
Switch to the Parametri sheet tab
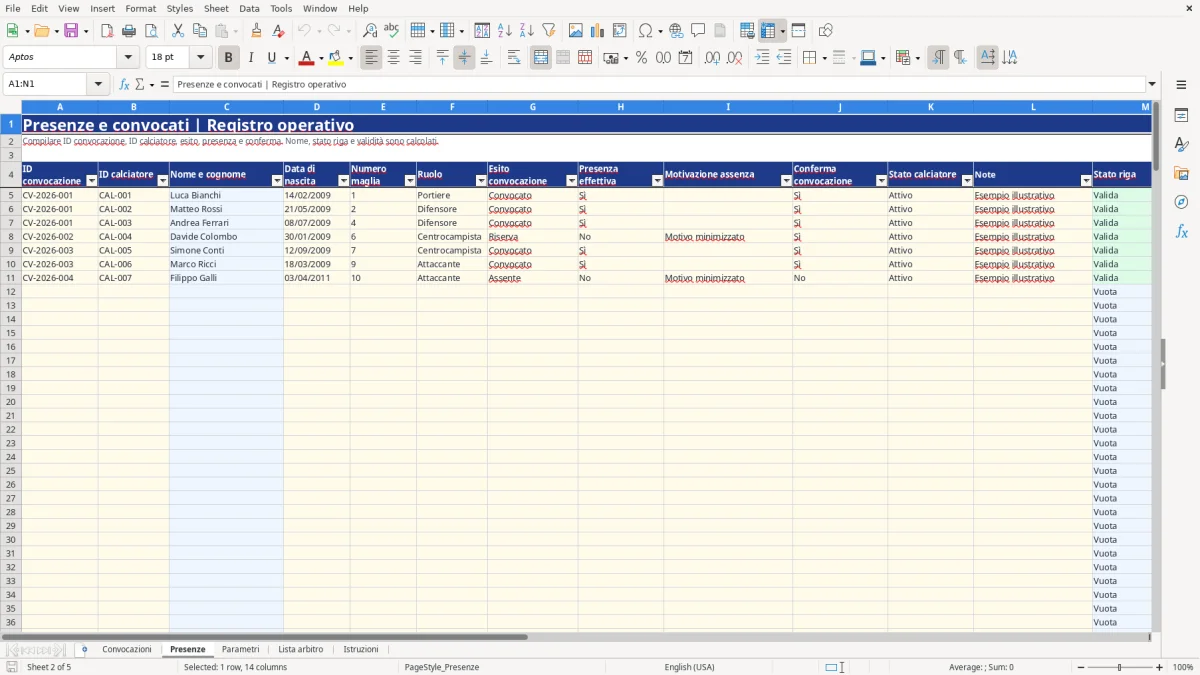(240, 650)
